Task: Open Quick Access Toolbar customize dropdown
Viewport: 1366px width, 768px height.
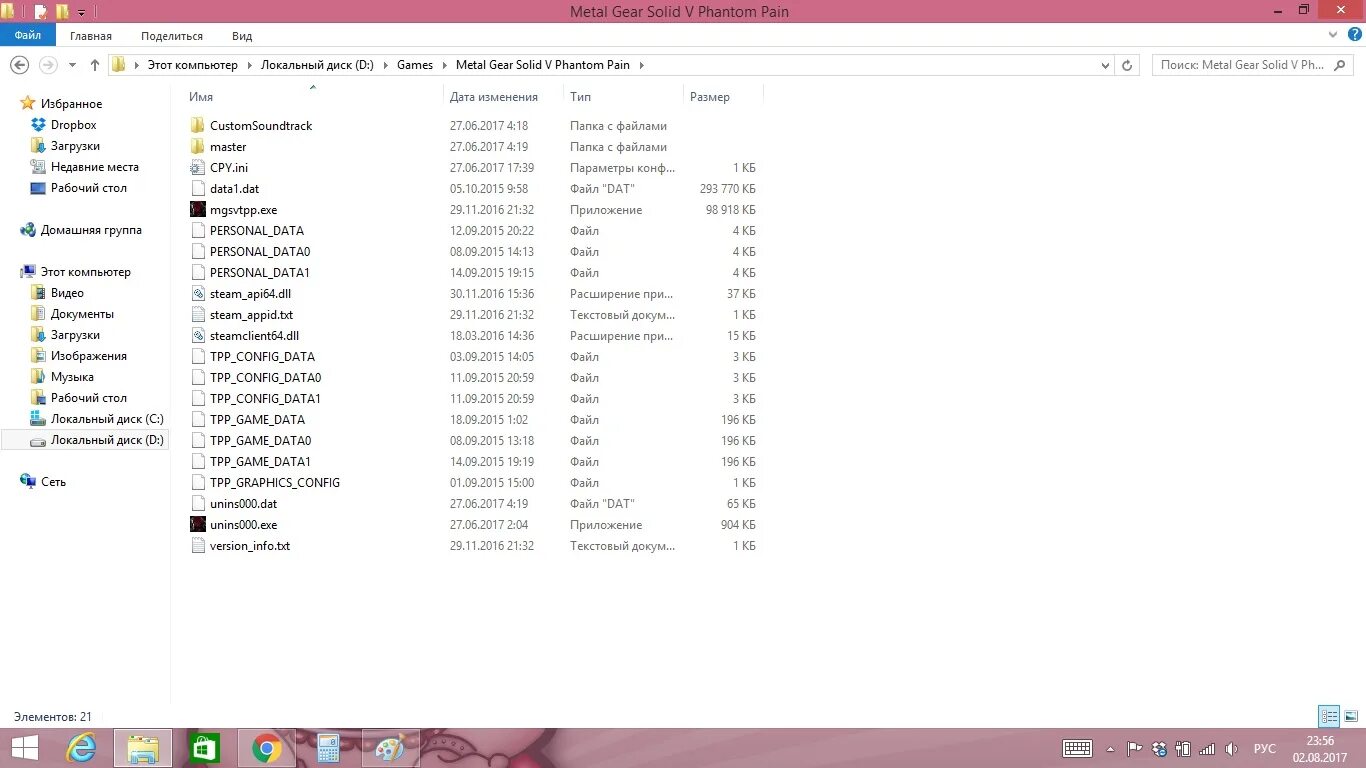Action: pos(81,12)
